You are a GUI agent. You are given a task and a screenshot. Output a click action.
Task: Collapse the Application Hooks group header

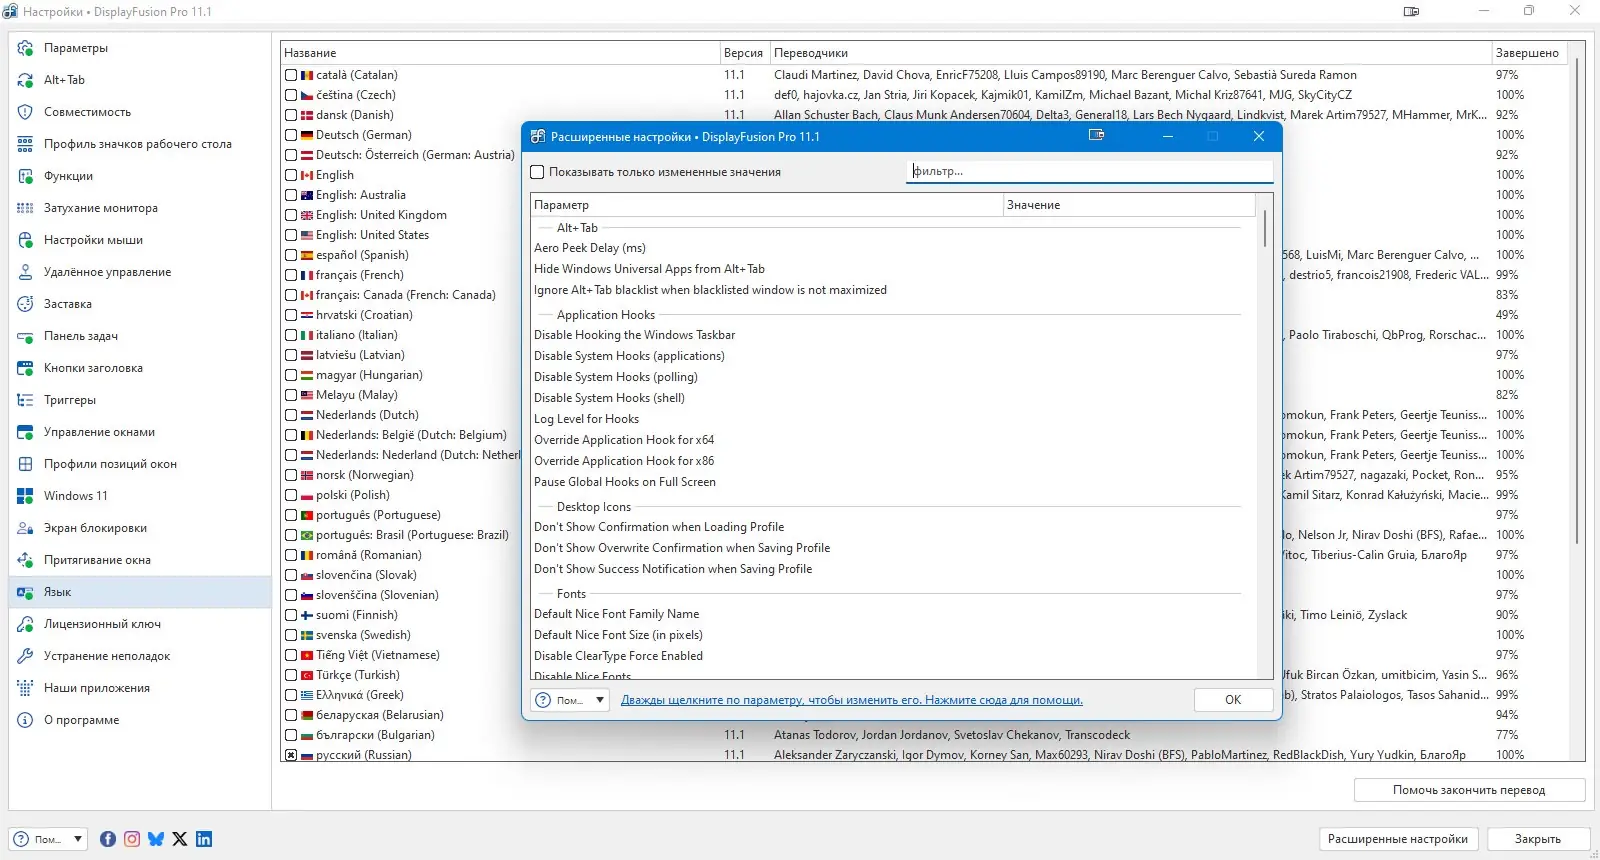pyautogui.click(x=606, y=315)
